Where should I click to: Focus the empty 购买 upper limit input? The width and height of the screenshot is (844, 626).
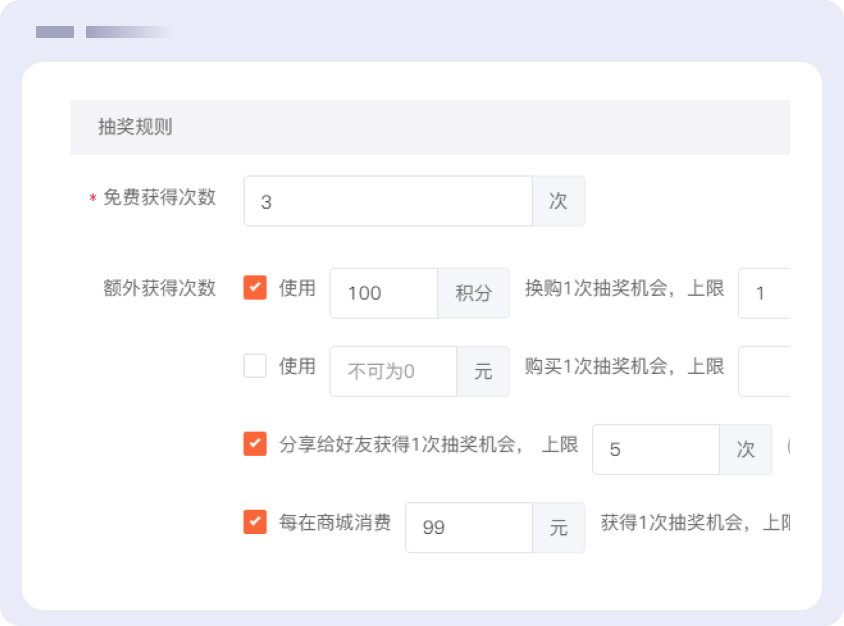pos(765,371)
